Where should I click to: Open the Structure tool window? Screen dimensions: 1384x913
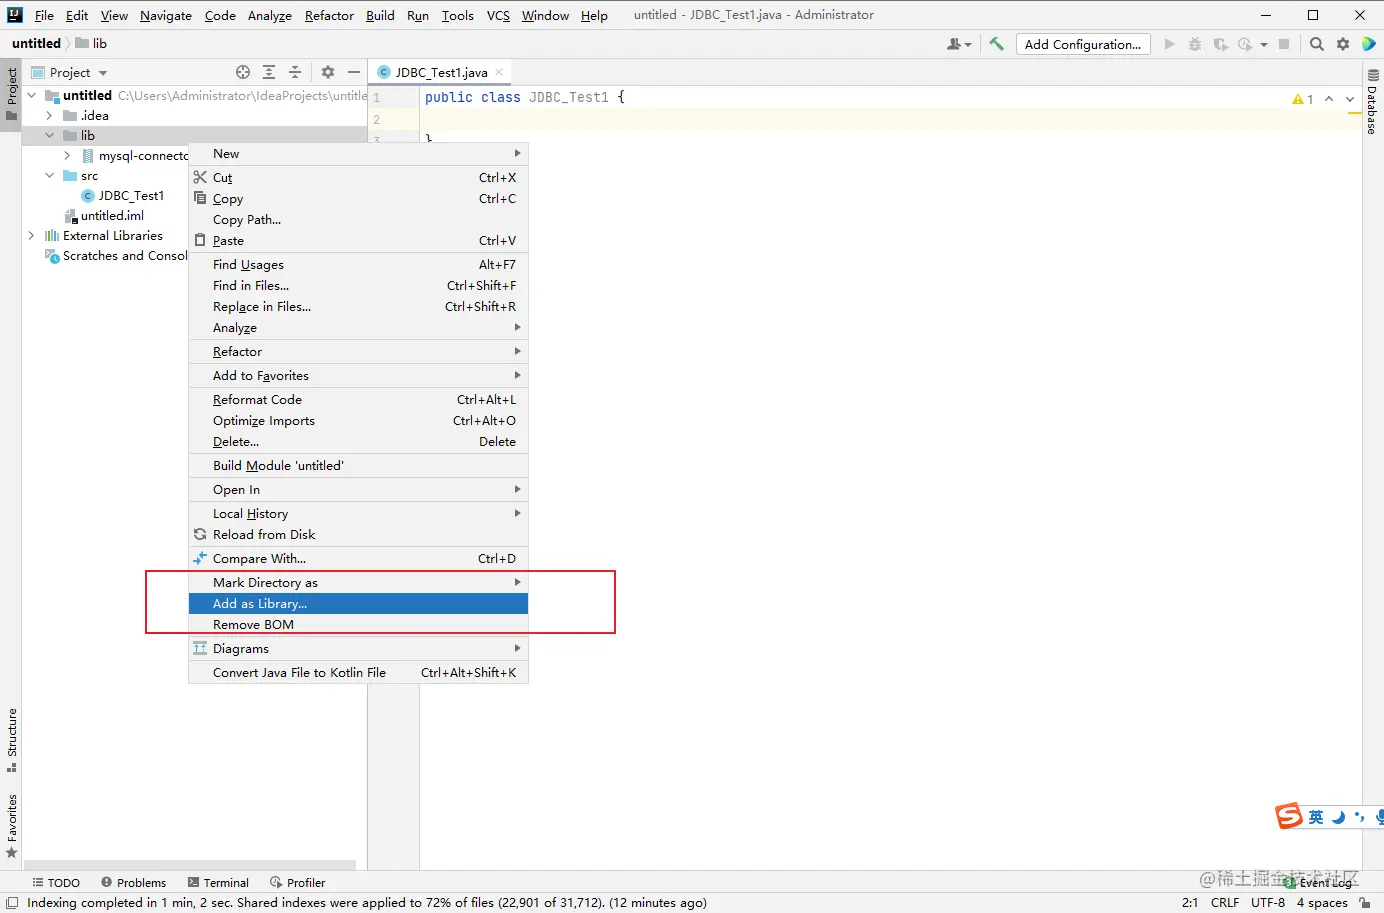(x=11, y=740)
